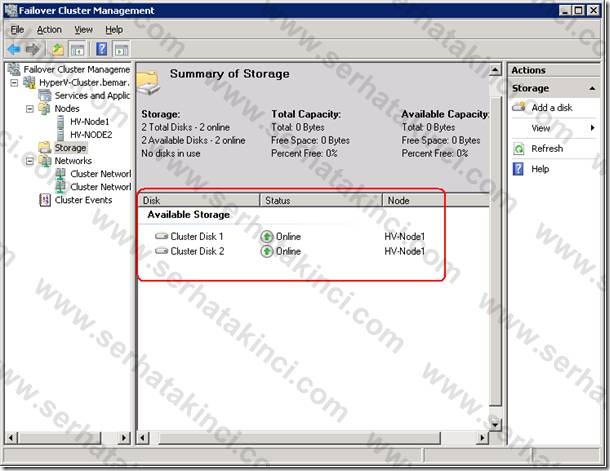
Task: Collapse the Nodes tree branch
Action: point(30,109)
